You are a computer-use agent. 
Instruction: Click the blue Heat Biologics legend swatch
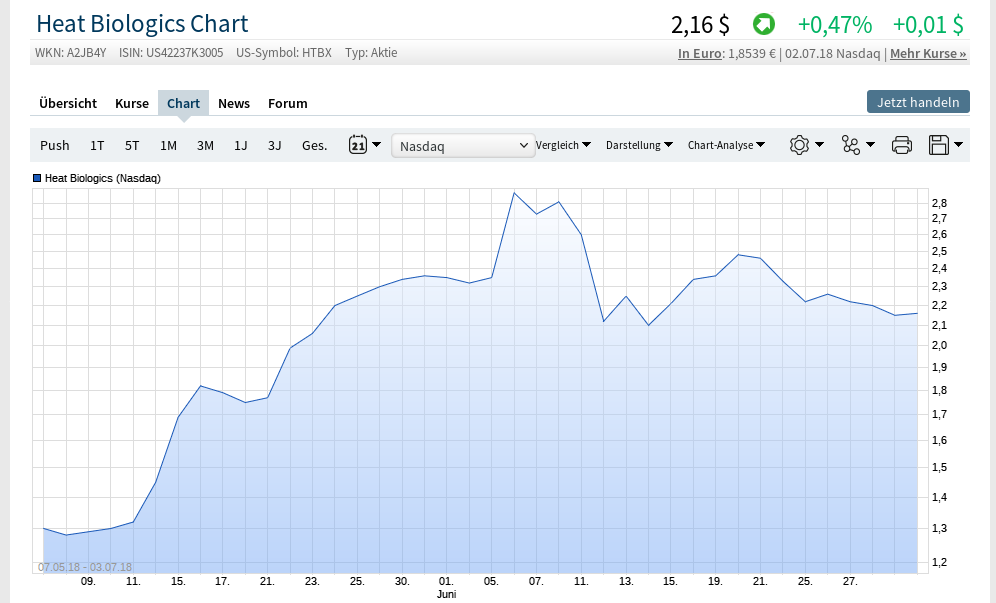point(37,178)
